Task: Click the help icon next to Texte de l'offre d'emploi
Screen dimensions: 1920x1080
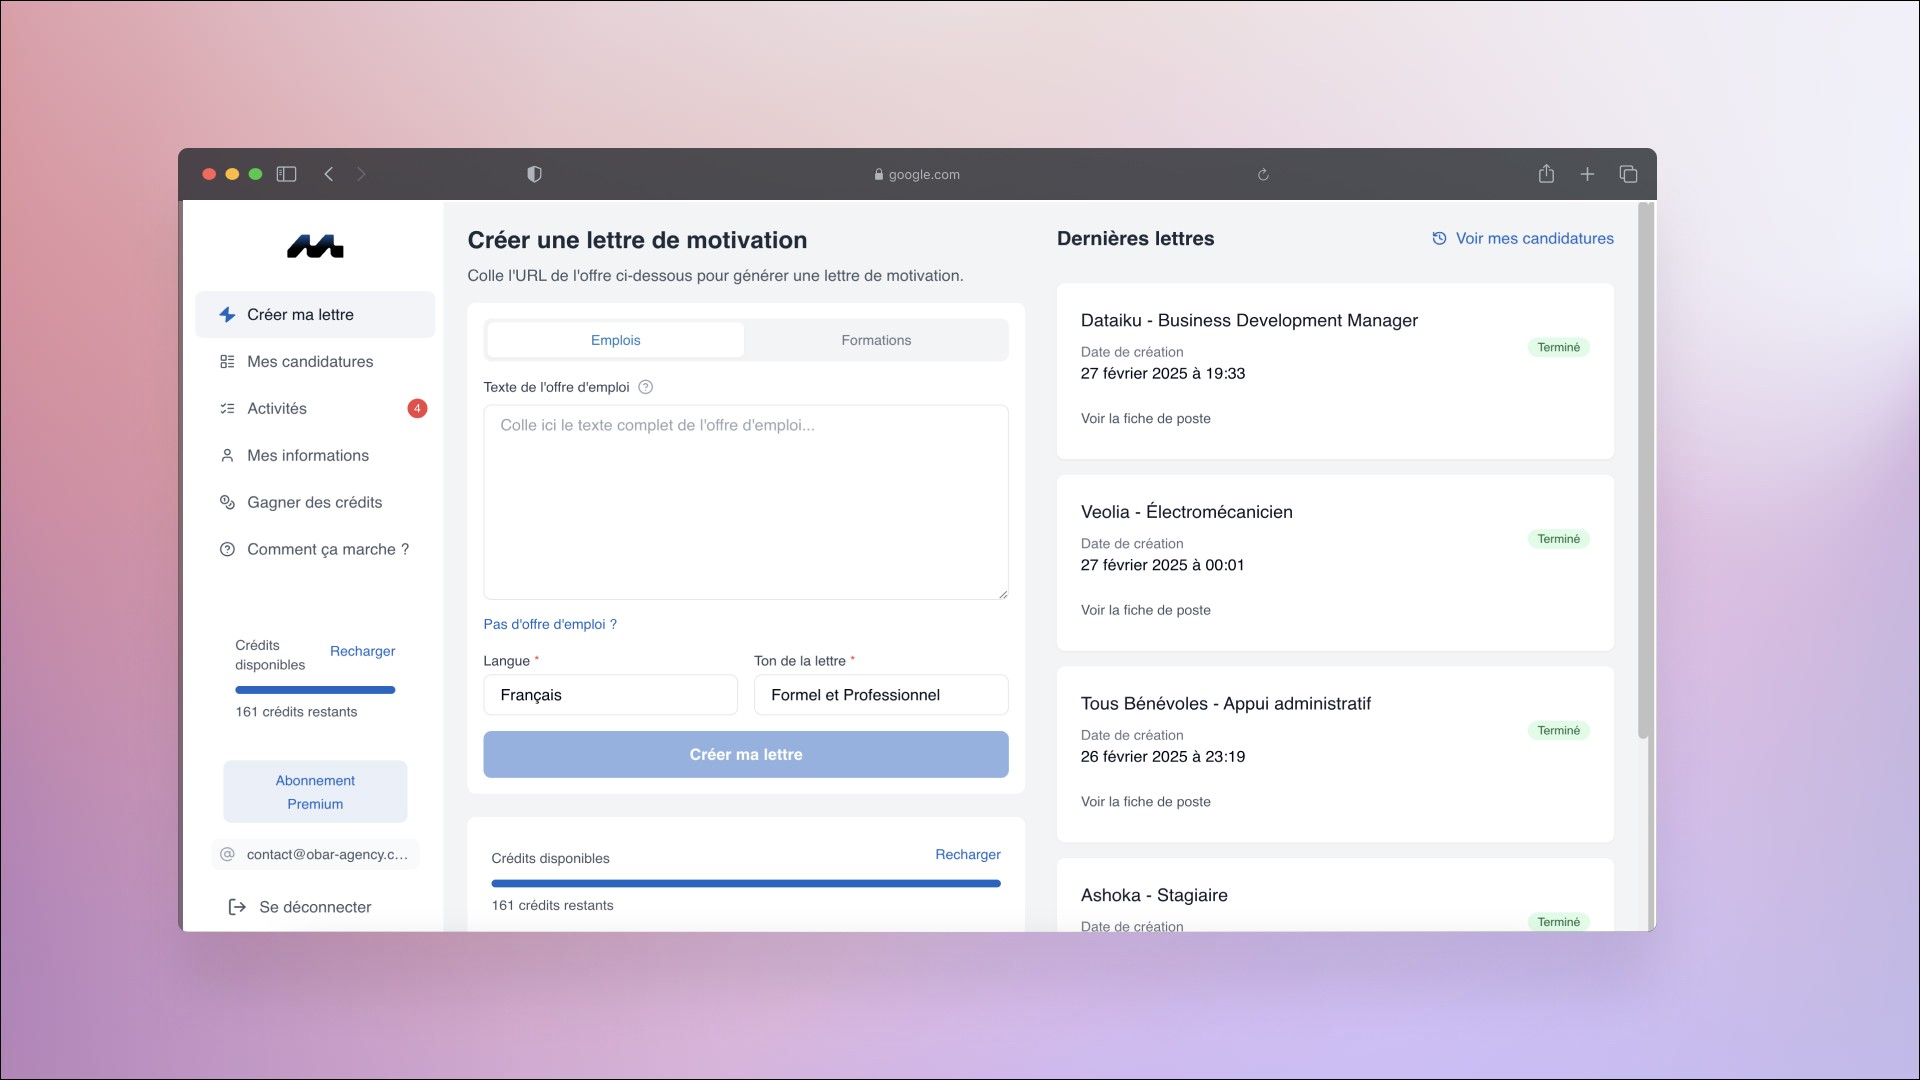Action: click(645, 387)
